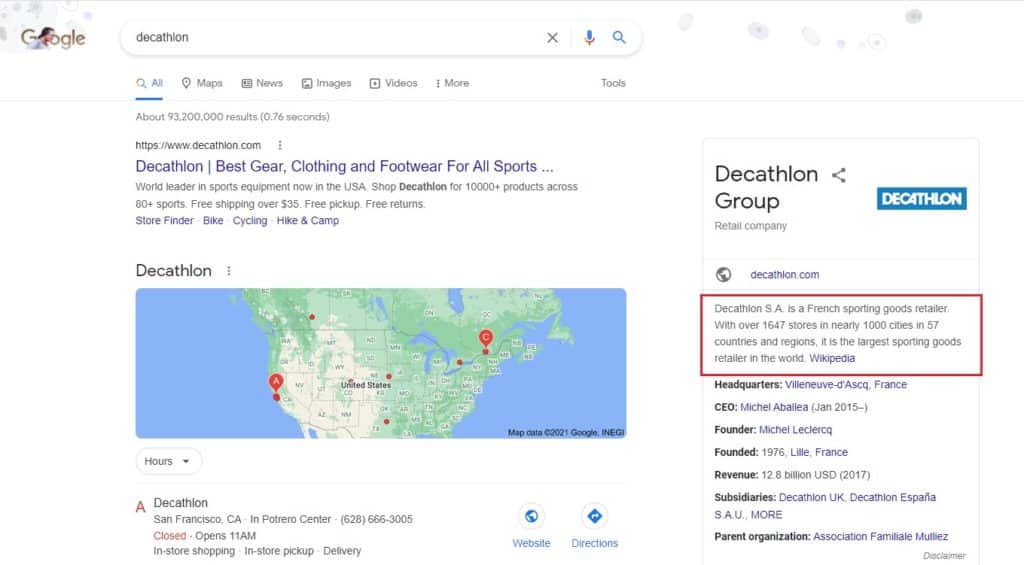Switch to the News tab
1024x565 pixels.
(x=262, y=83)
